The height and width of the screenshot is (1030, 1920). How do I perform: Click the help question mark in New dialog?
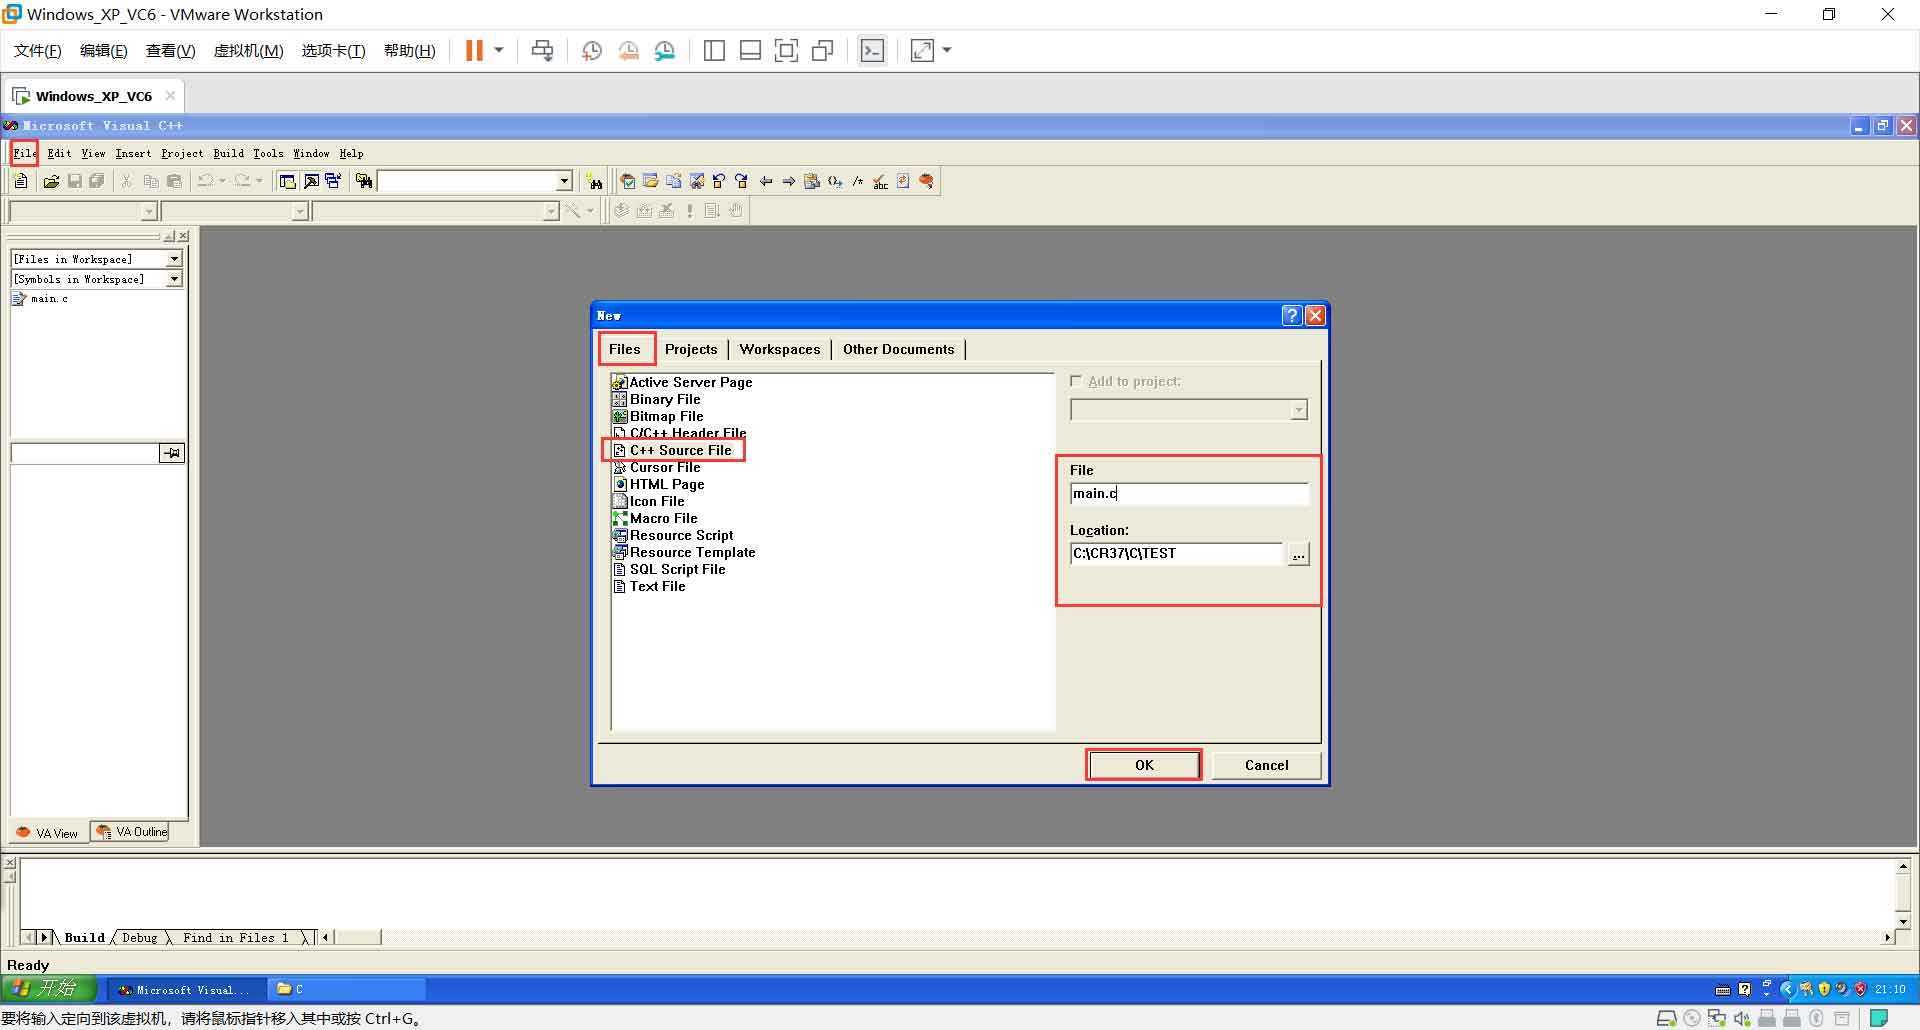[1292, 315]
